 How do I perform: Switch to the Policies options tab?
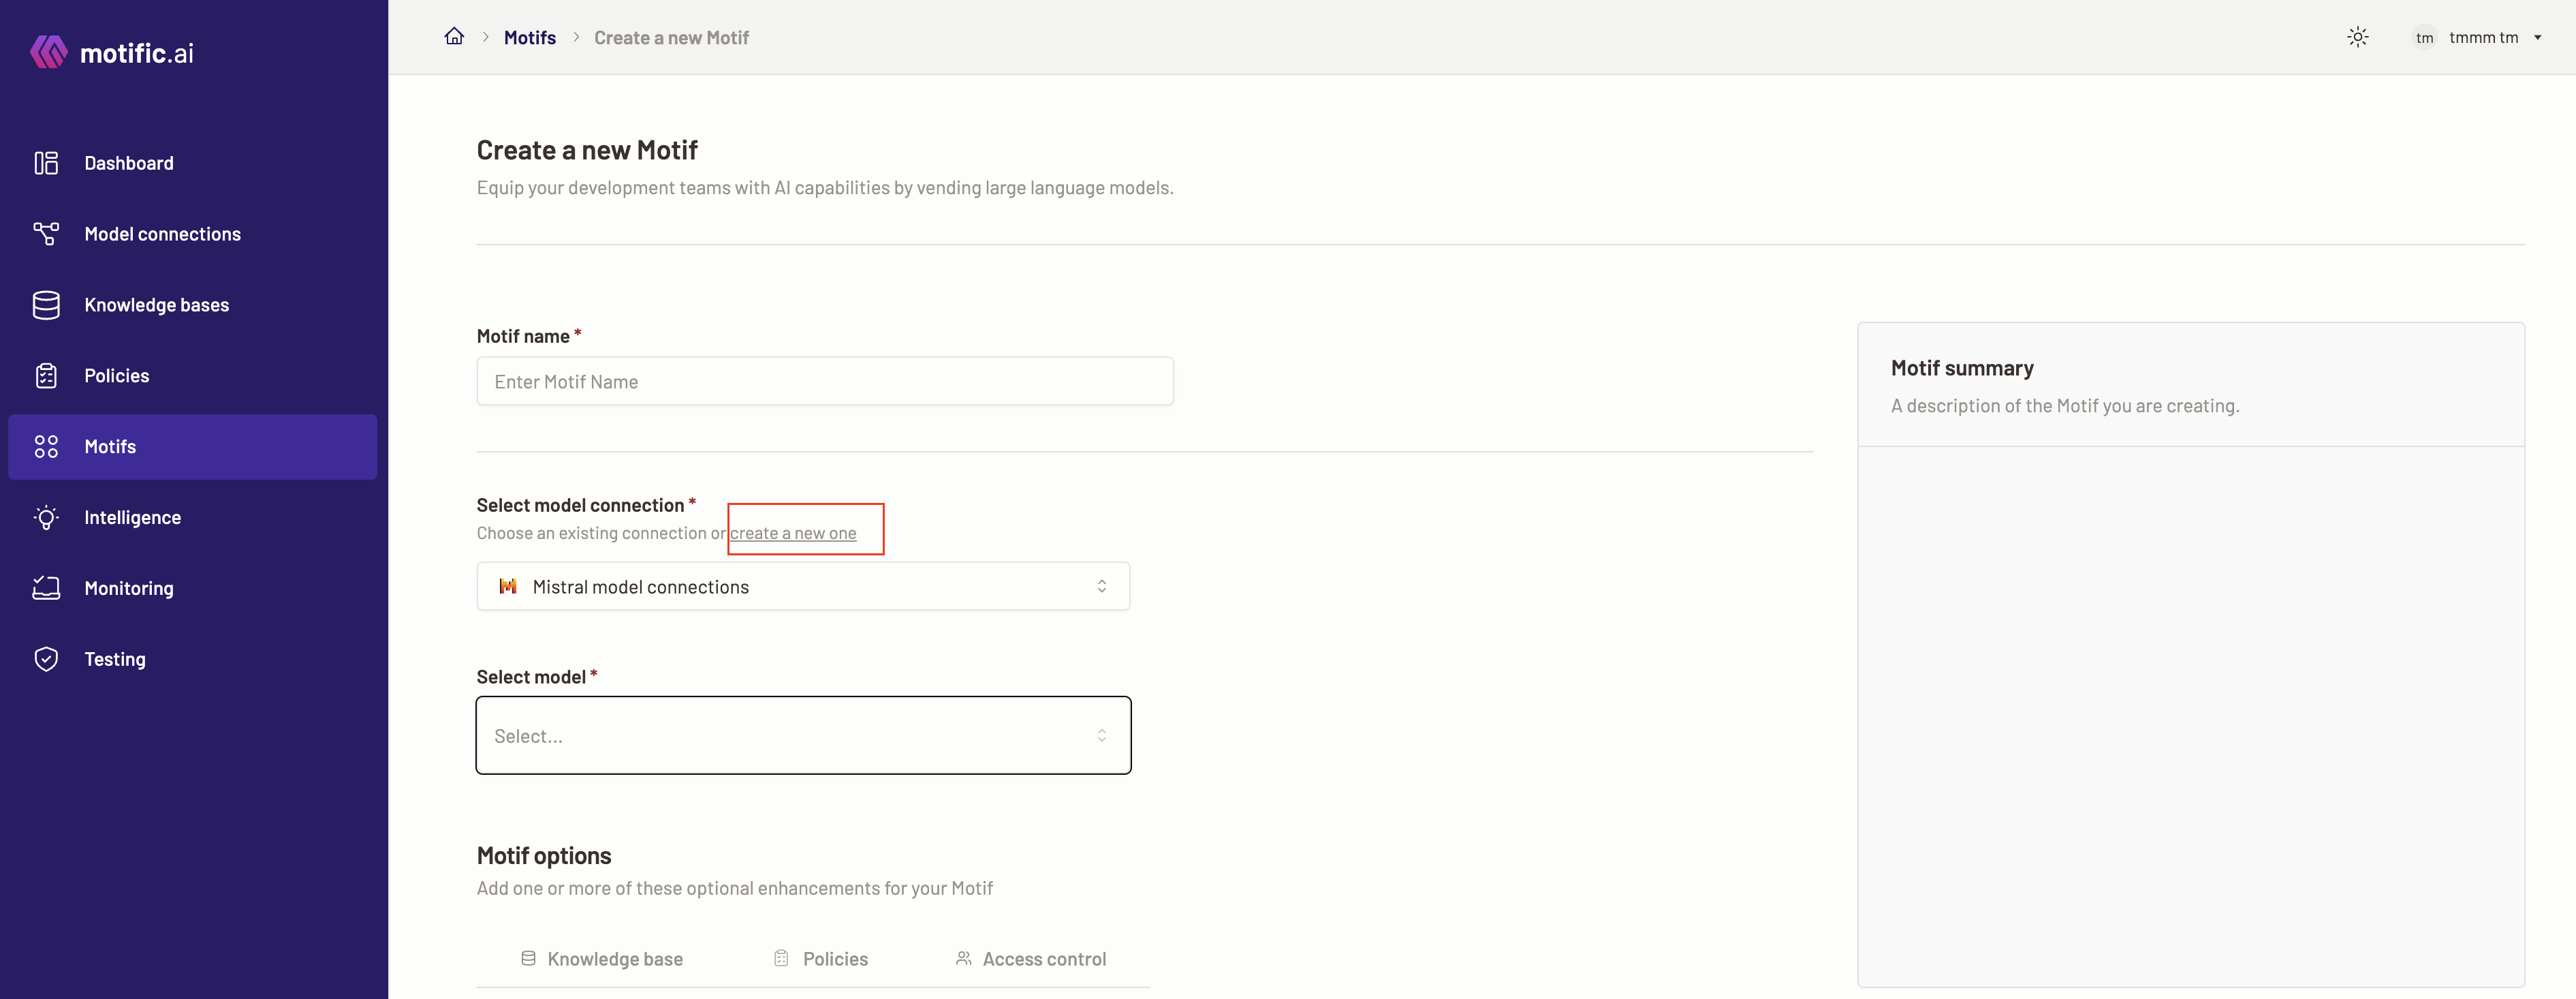coord(820,958)
